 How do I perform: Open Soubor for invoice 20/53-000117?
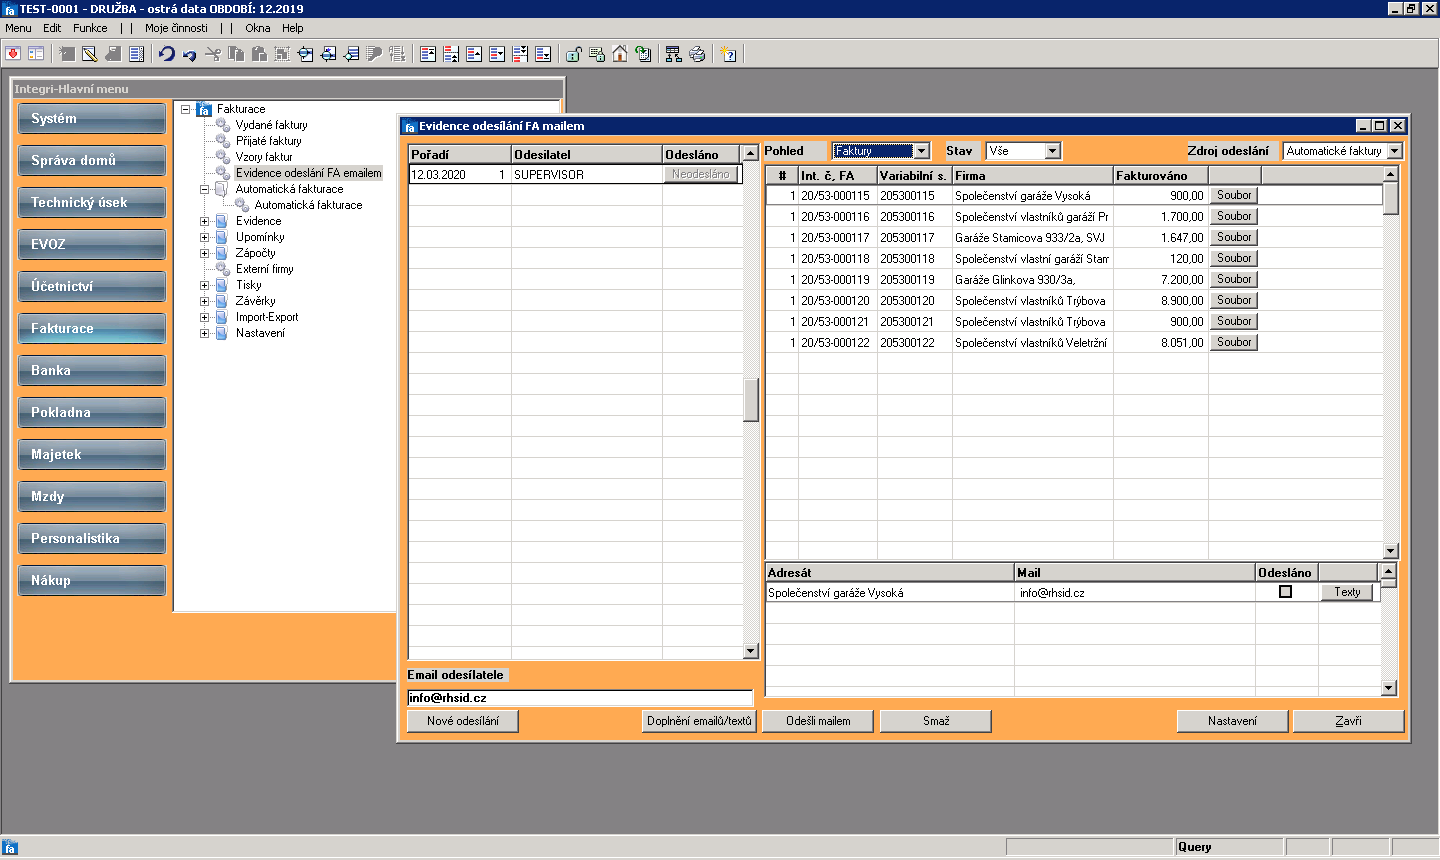pos(1234,237)
